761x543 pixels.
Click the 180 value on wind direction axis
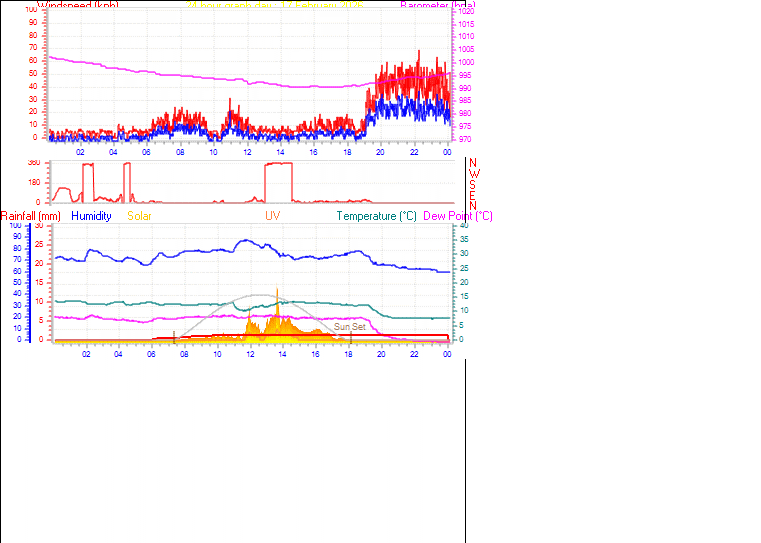coord(34,182)
